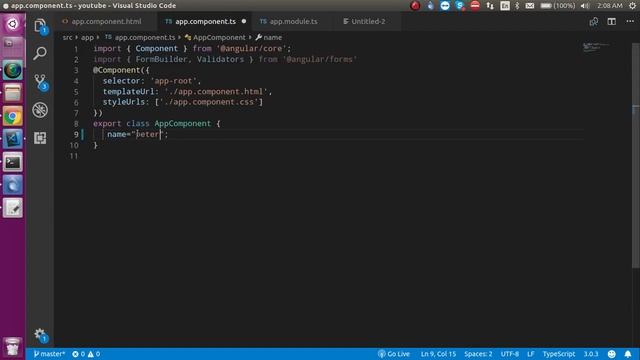Open the 2:08 AM clock menu
The image size is (640, 360).
(610, 6)
